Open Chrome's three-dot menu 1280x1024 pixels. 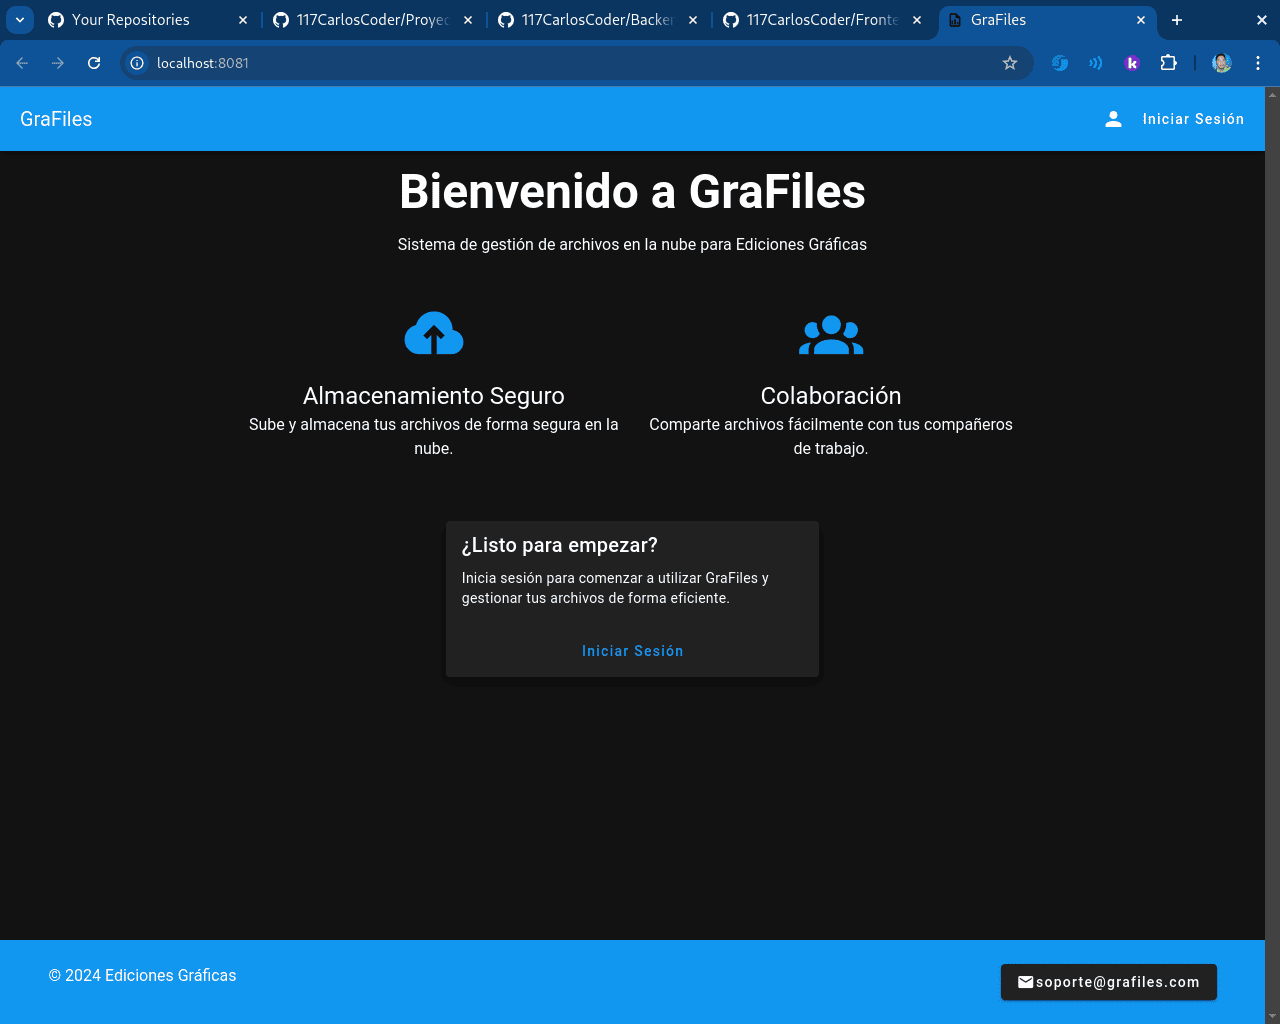coord(1258,62)
